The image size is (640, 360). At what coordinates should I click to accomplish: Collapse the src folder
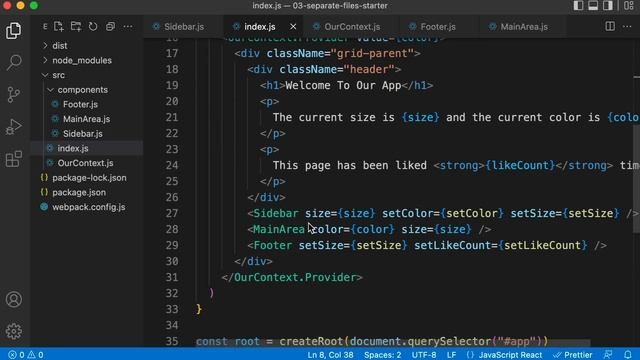point(58,75)
